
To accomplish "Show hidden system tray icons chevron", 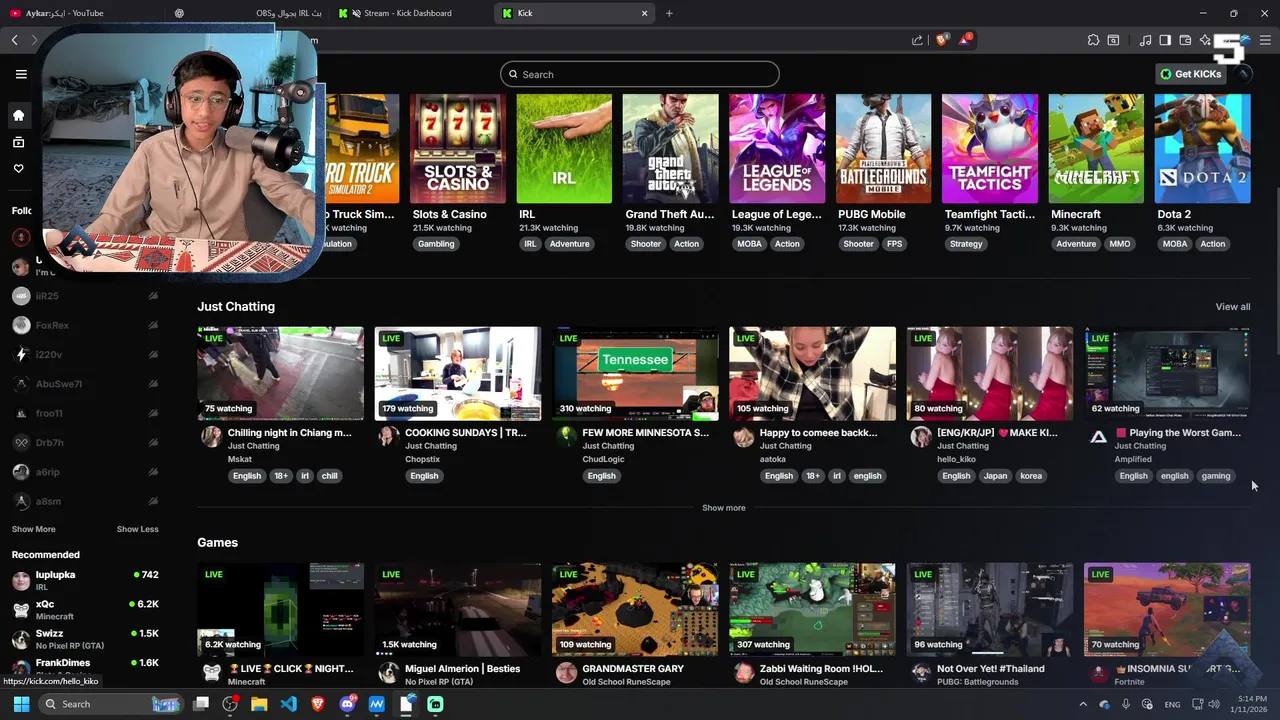I will (x=1083, y=704).
